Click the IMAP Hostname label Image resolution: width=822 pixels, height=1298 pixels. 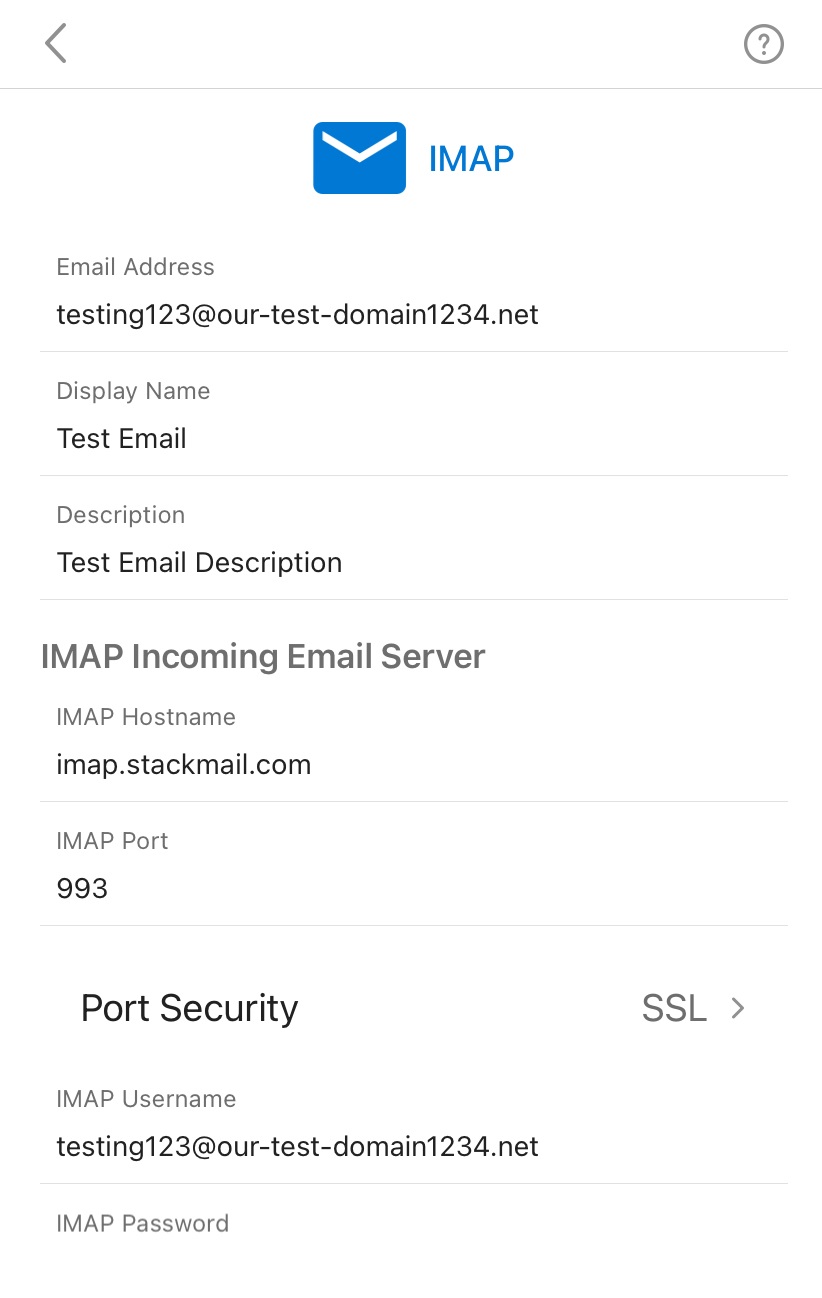coord(146,717)
